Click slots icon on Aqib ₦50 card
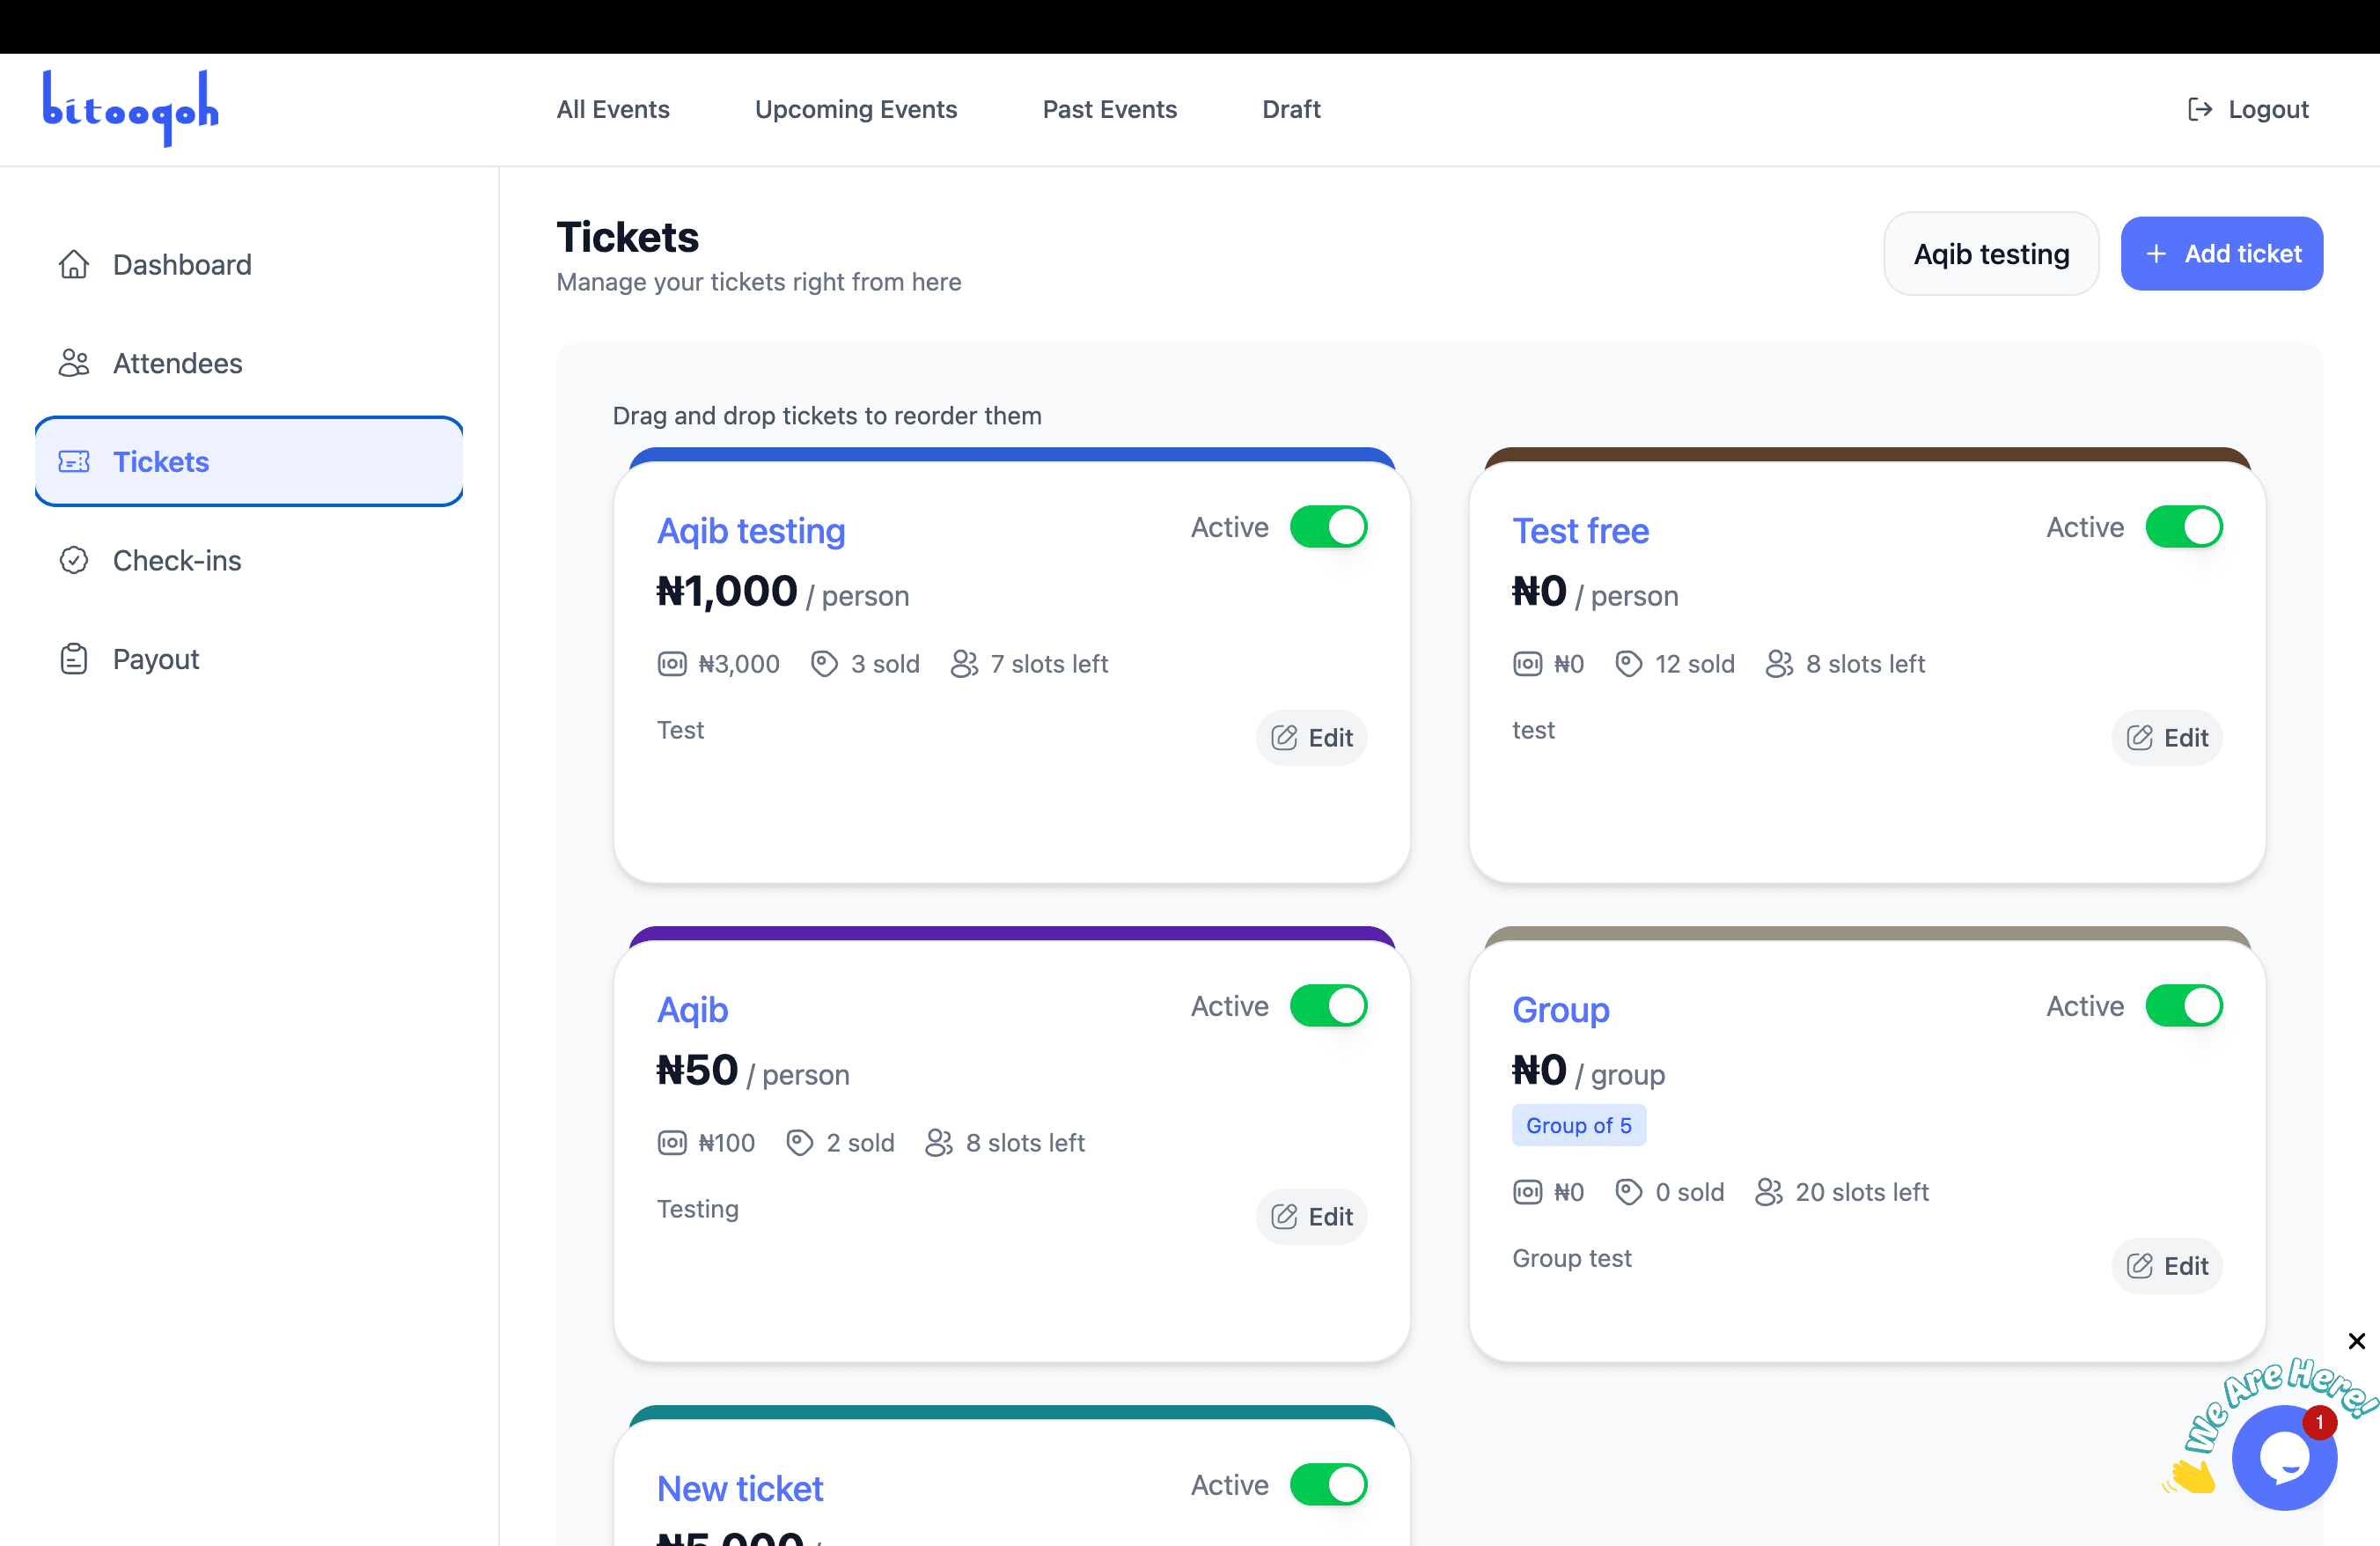The height and width of the screenshot is (1546, 2380). pyautogui.click(x=939, y=1143)
